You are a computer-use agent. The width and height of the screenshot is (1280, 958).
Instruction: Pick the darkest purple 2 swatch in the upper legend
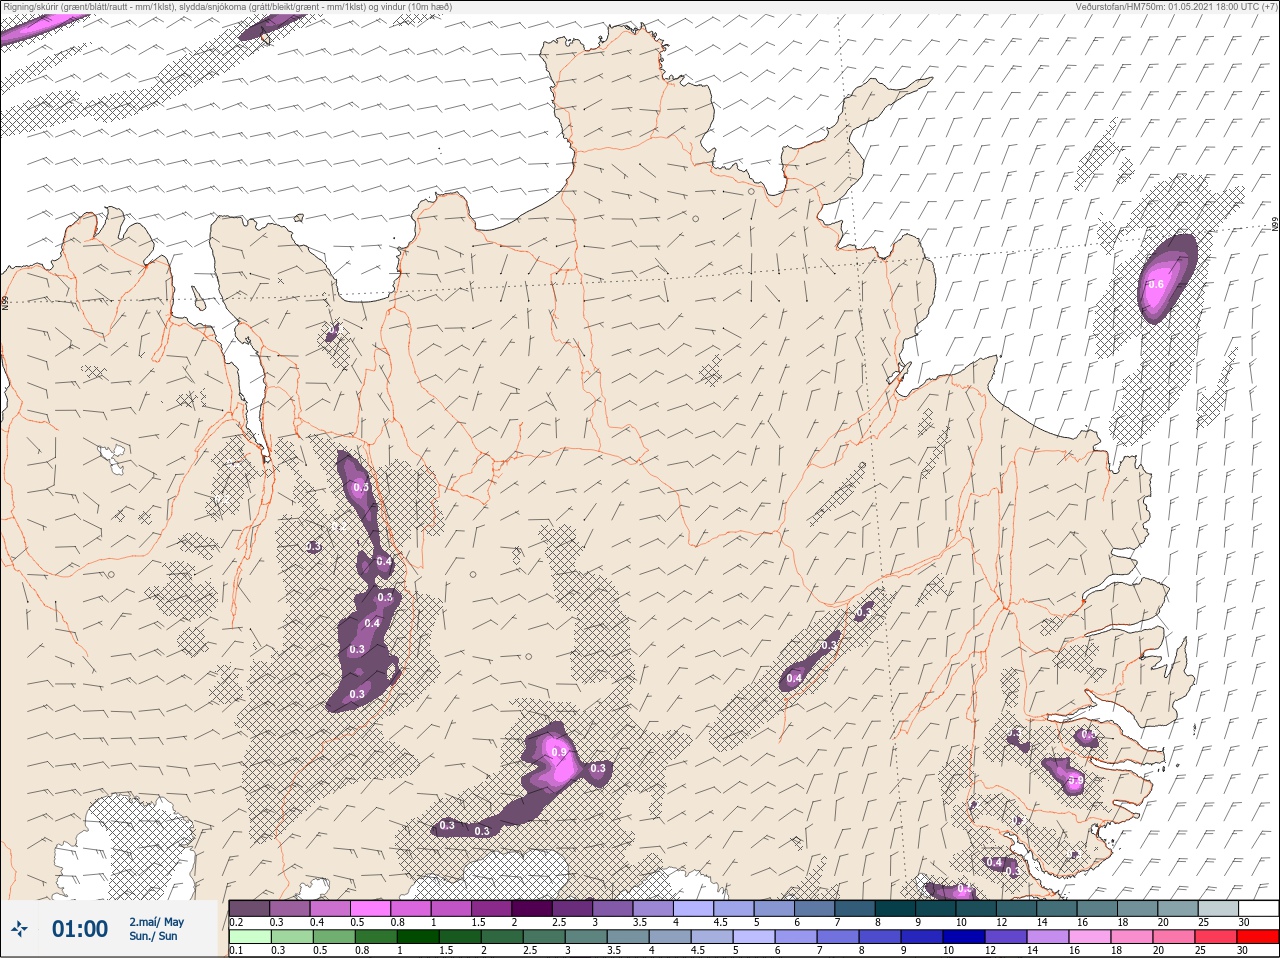click(532, 909)
